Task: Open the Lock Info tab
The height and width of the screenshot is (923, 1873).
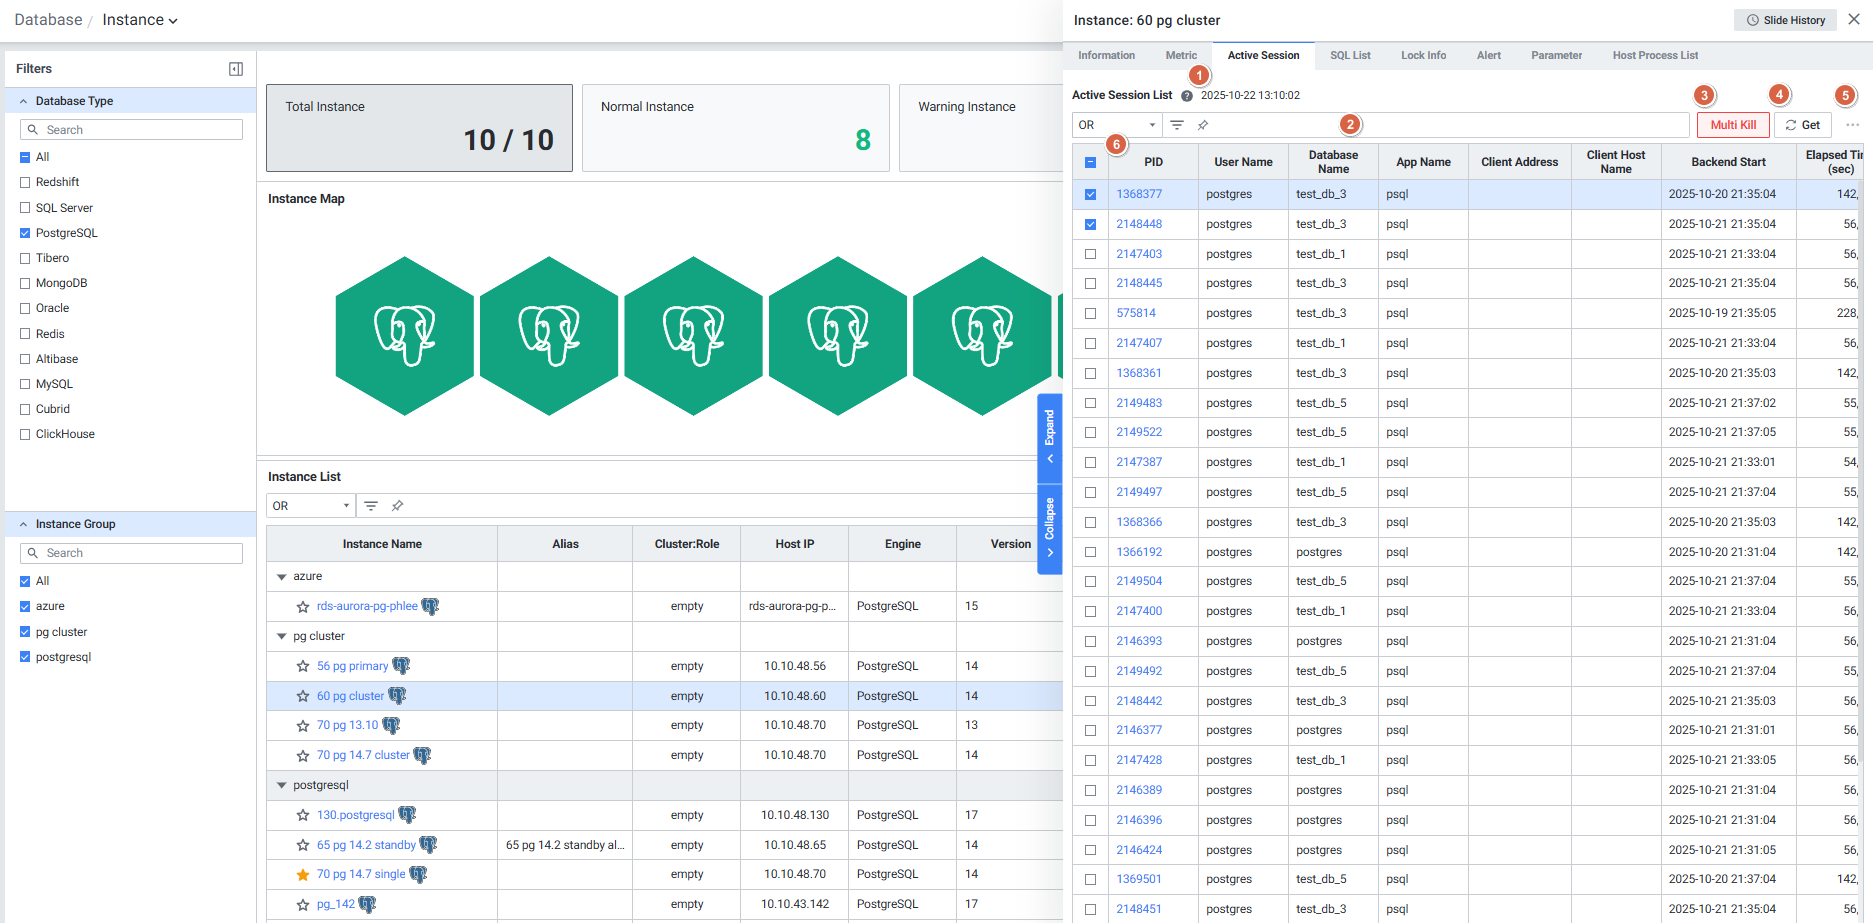Action: (x=1422, y=56)
